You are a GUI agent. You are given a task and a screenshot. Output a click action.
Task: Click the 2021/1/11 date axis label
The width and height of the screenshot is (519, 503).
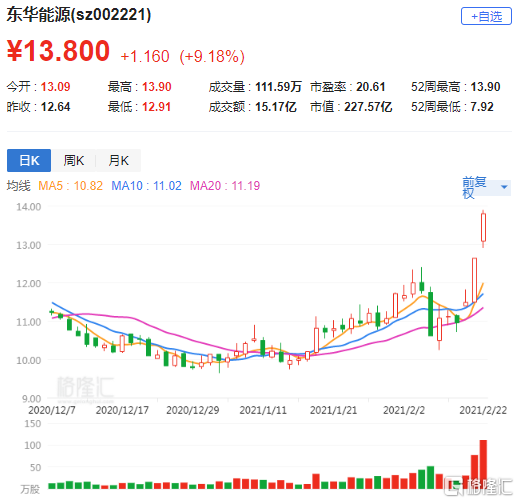[x=263, y=410]
